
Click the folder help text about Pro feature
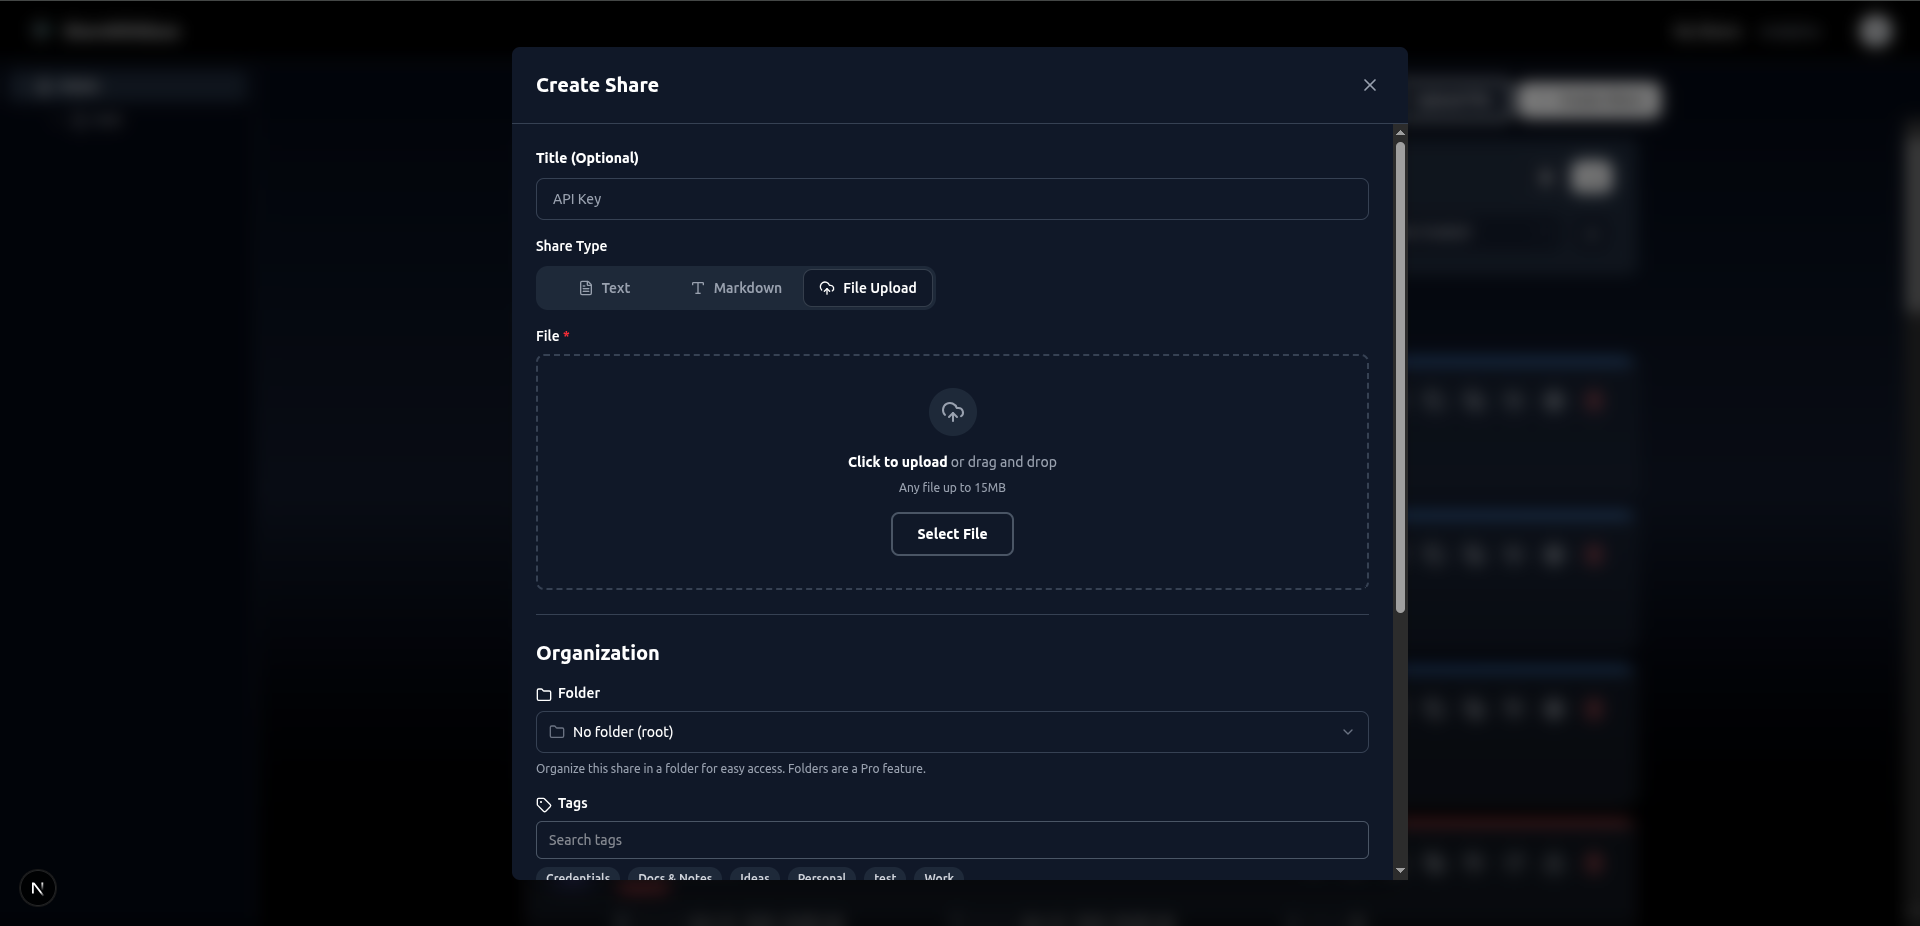pos(731,769)
